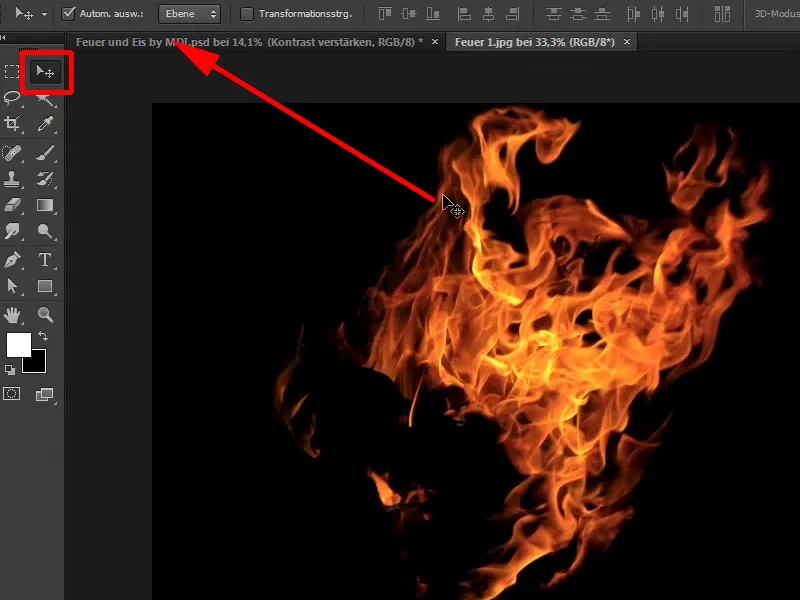Distribute left edges
Viewport: 800px width, 600px height.
click(x=633, y=14)
